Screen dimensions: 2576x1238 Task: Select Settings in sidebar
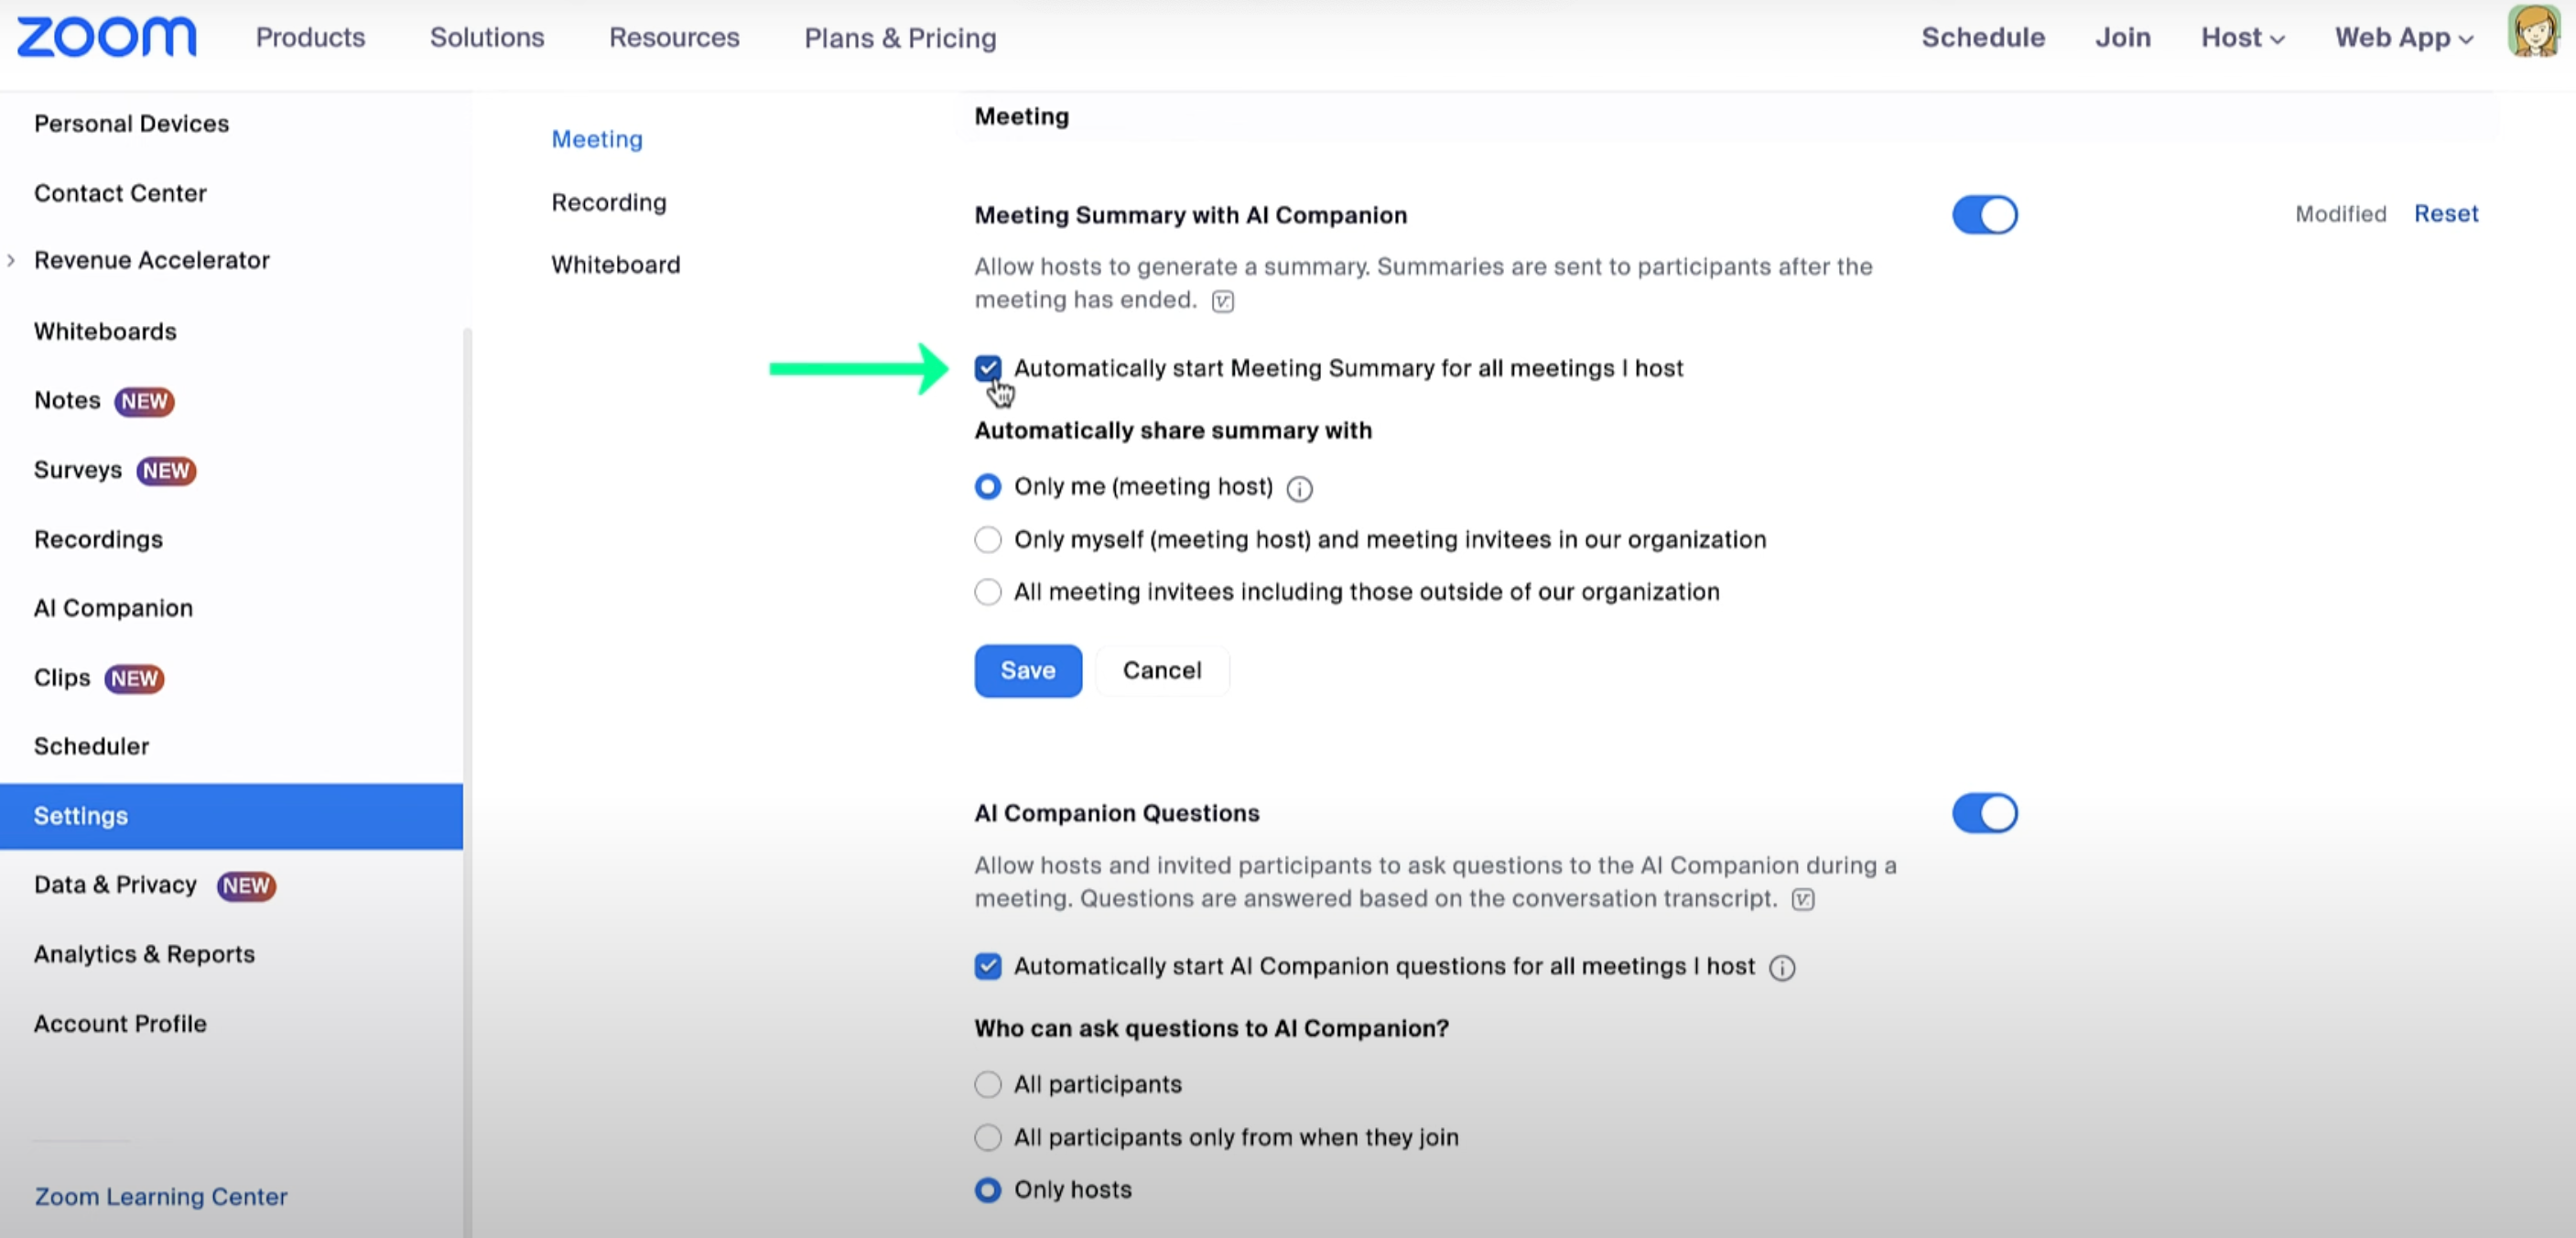(x=231, y=816)
